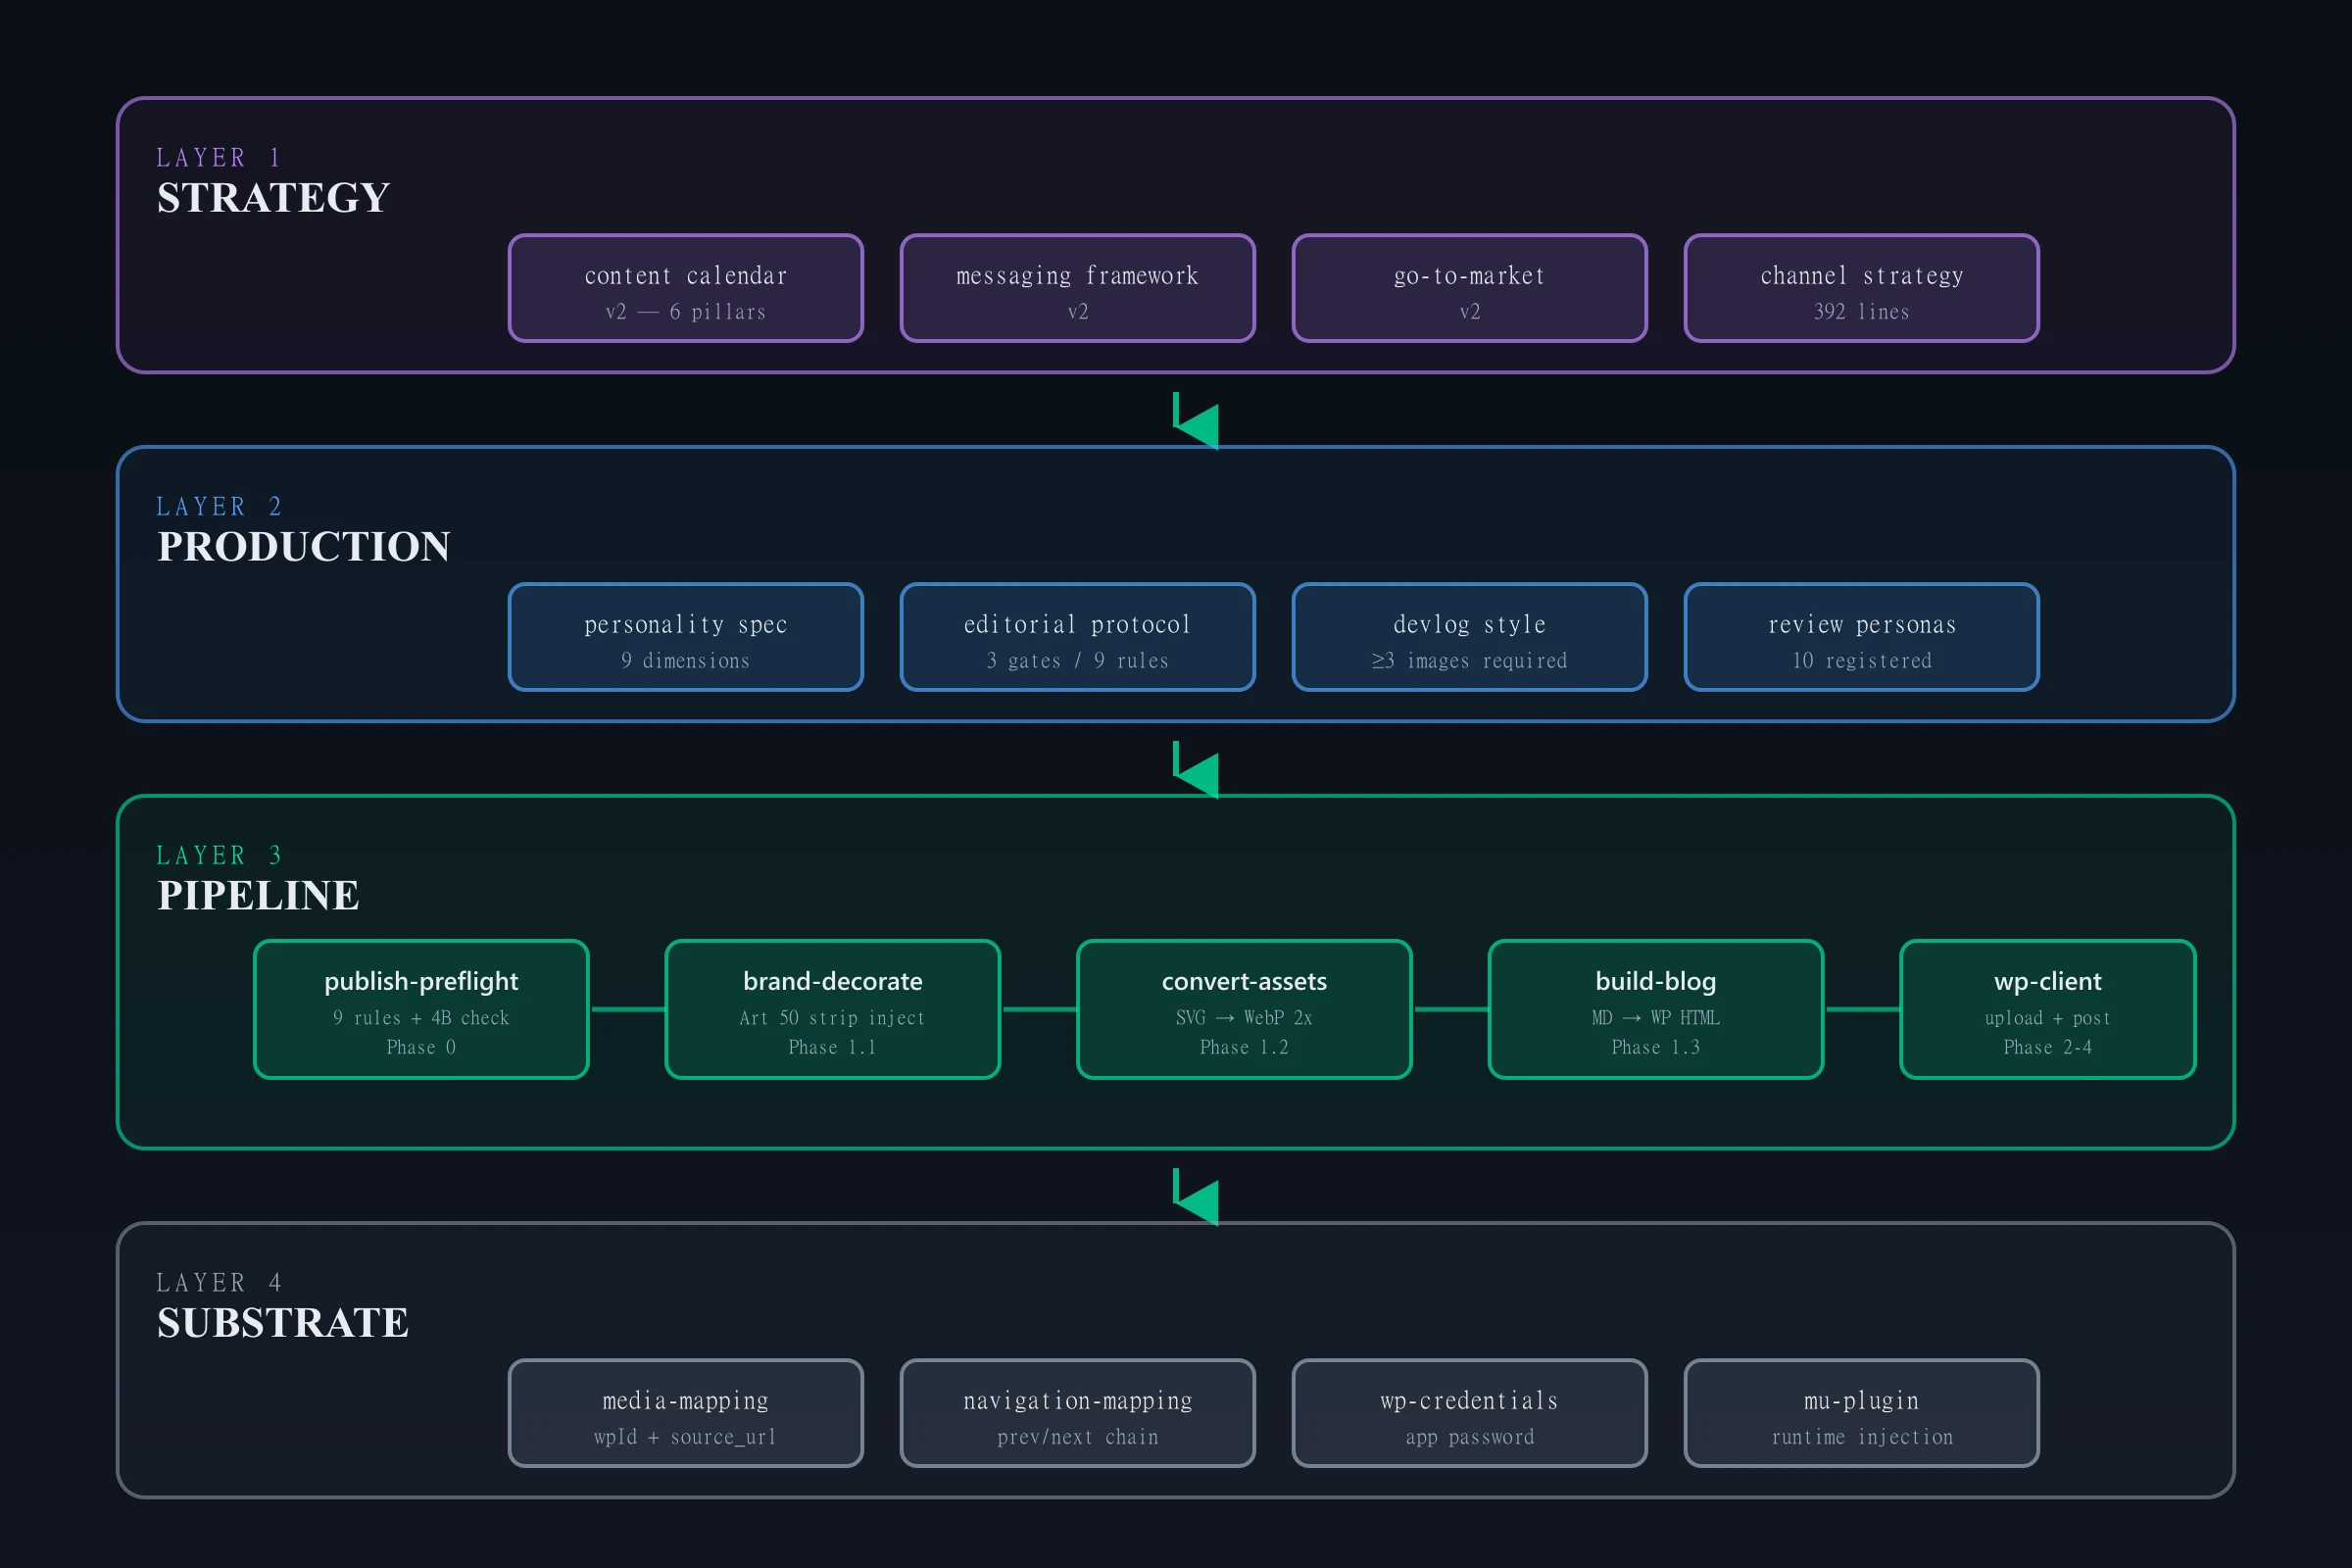Click the 'app password' text
2352x1568 pixels.
click(x=1470, y=1437)
